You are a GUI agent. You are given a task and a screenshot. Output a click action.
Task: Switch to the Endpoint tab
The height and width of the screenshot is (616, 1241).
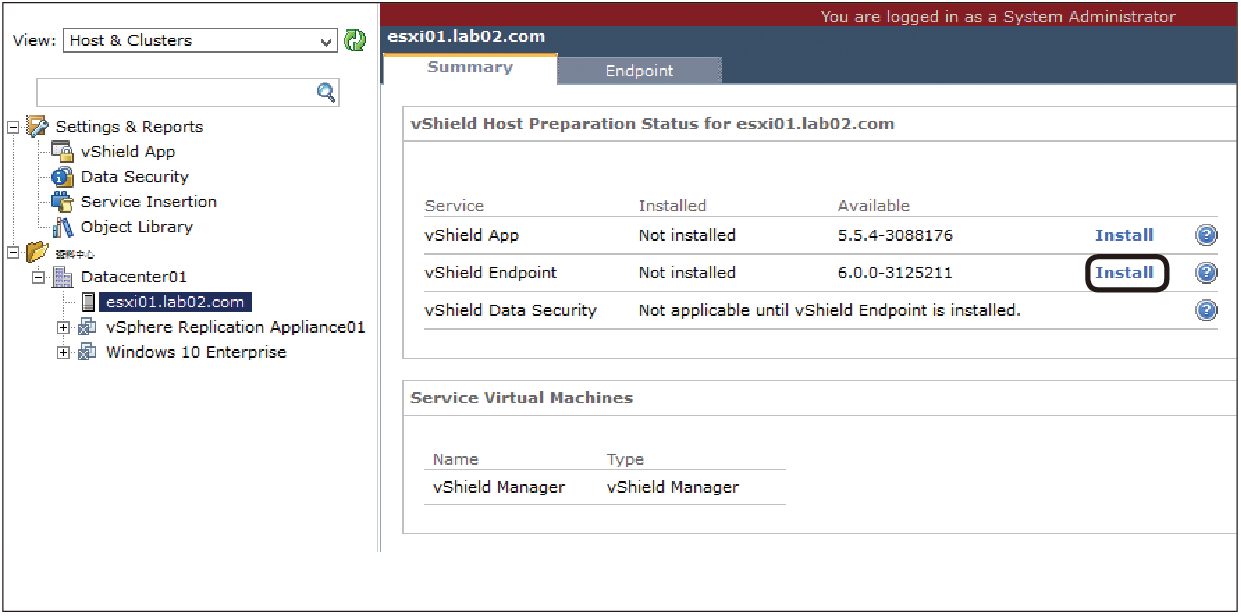pyautogui.click(x=640, y=71)
